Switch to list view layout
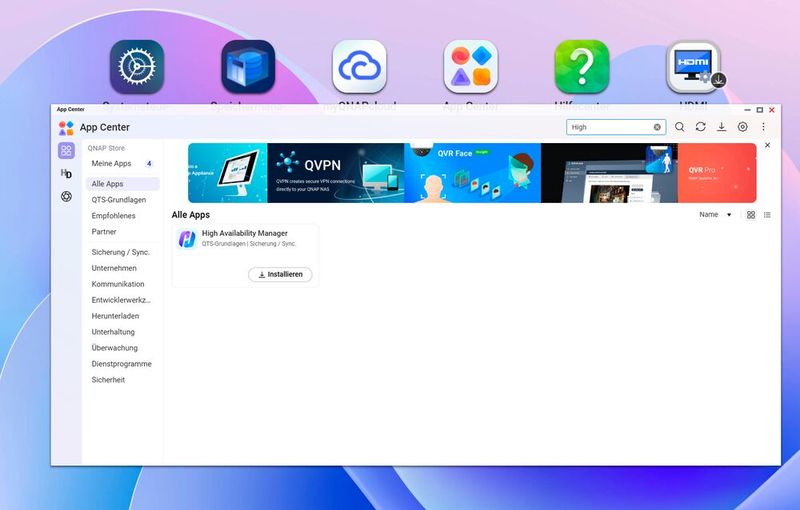Viewport: 800px width, 510px height. pos(767,215)
